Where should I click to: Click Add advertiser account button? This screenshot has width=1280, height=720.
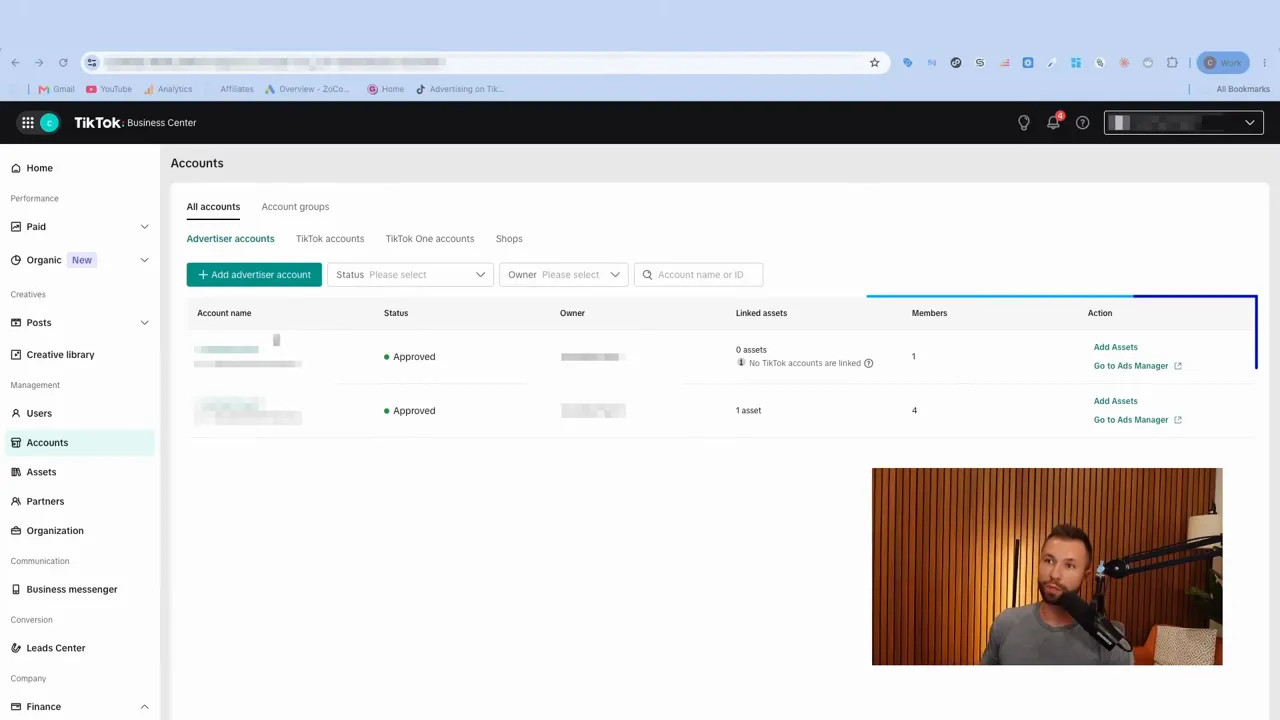tap(254, 275)
